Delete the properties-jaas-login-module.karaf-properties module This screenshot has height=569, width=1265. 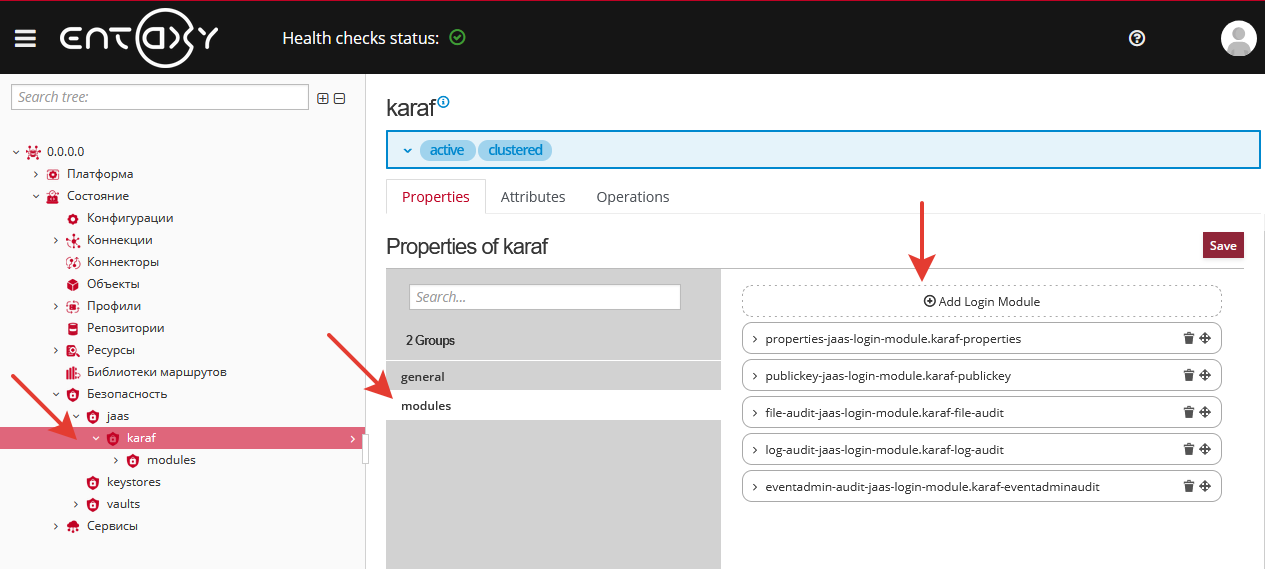1188,338
